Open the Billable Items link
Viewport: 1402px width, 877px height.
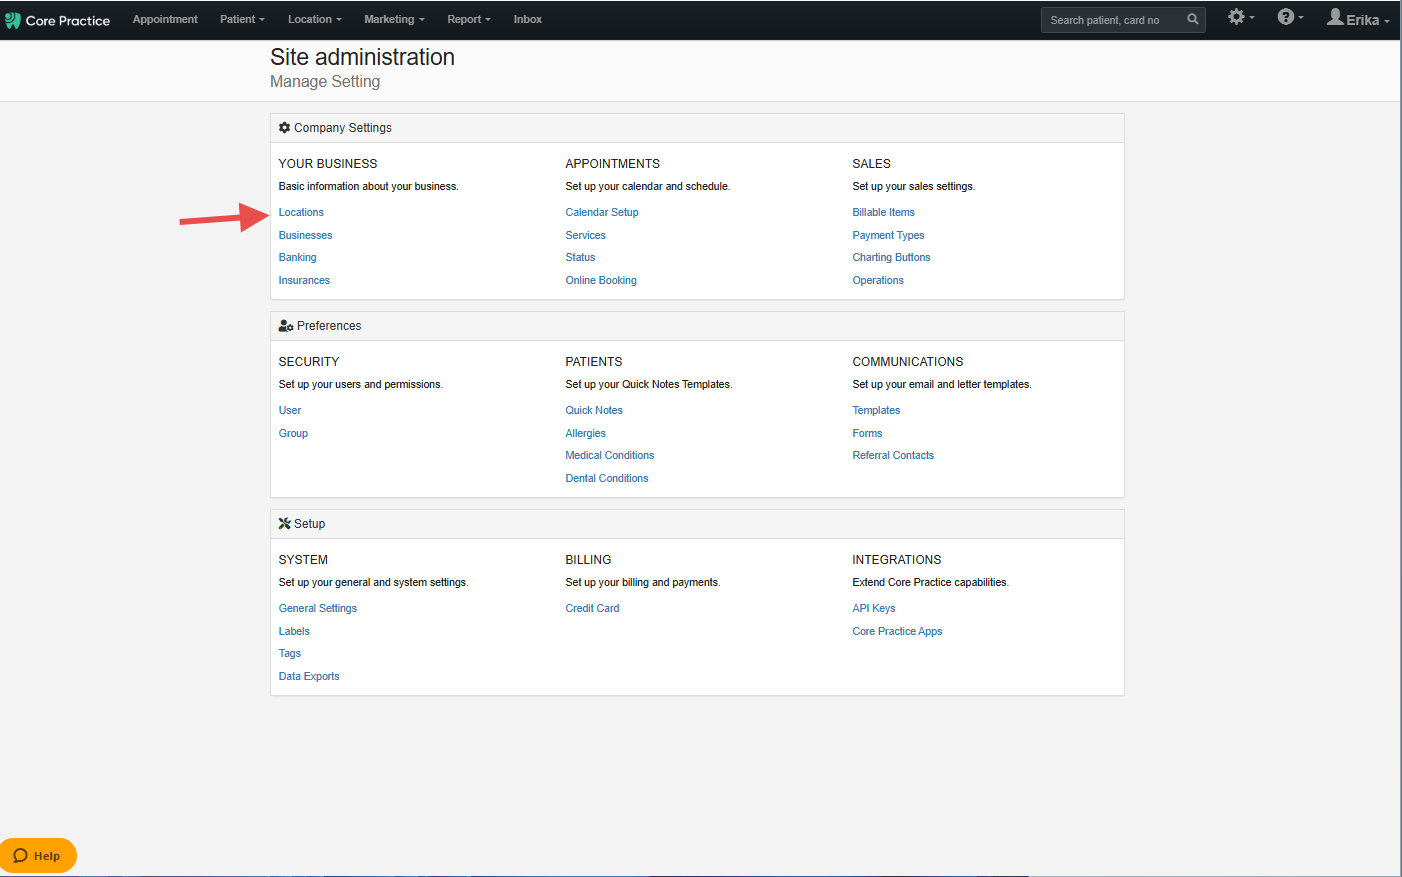(x=883, y=212)
